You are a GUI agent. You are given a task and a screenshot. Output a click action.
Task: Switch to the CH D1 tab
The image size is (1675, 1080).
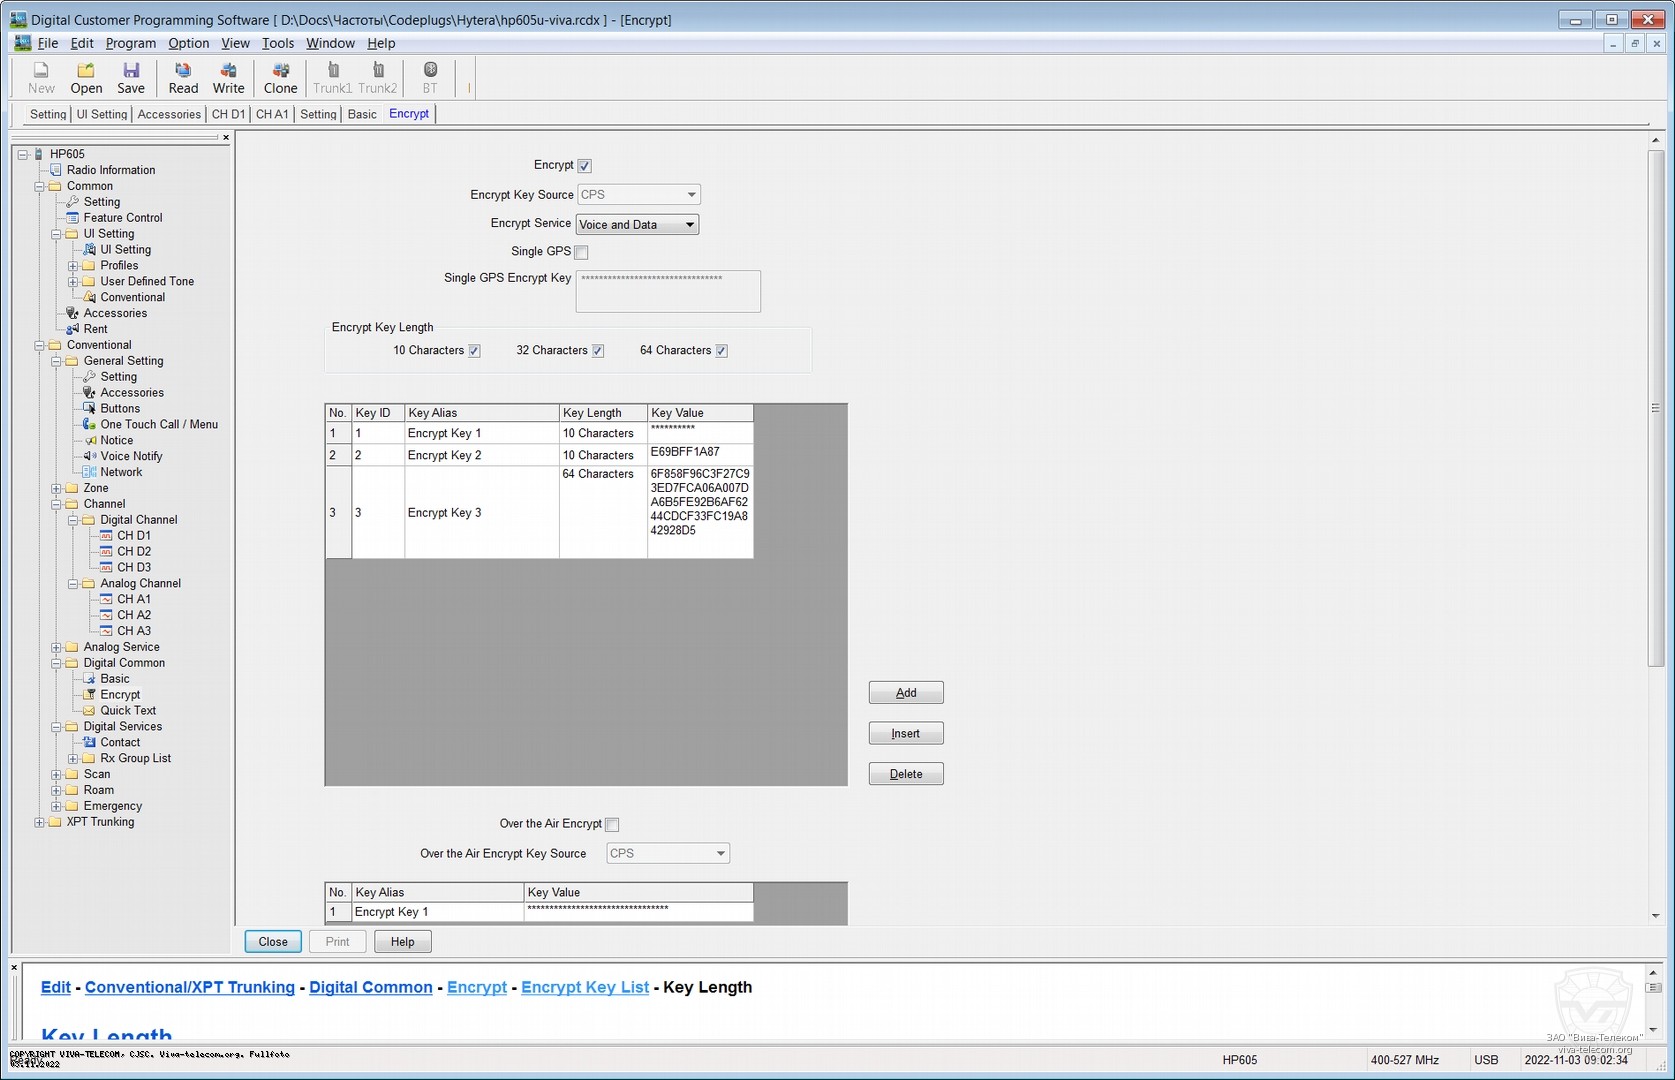pyautogui.click(x=228, y=114)
